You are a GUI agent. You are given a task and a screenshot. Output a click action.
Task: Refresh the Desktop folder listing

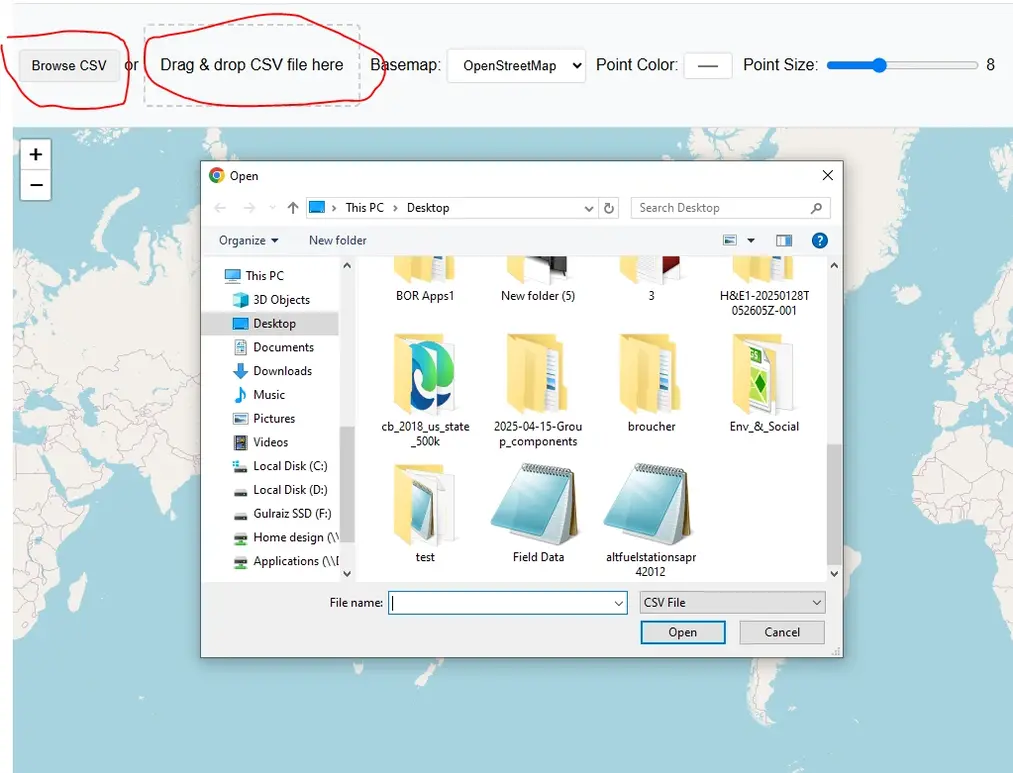(x=609, y=208)
